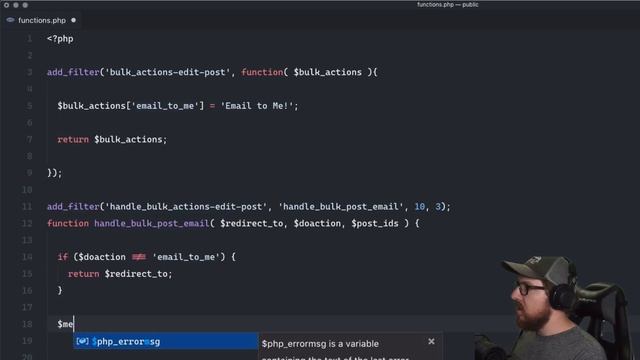Click line number 5 in the gutter
Screen dimensions: 640x360
click(x=29, y=106)
